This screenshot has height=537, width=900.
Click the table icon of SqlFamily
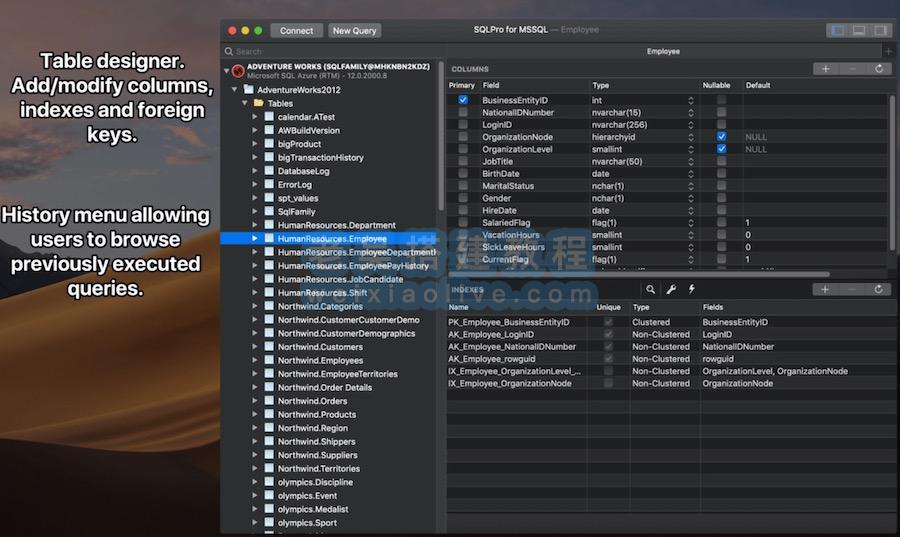pos(269,211)
